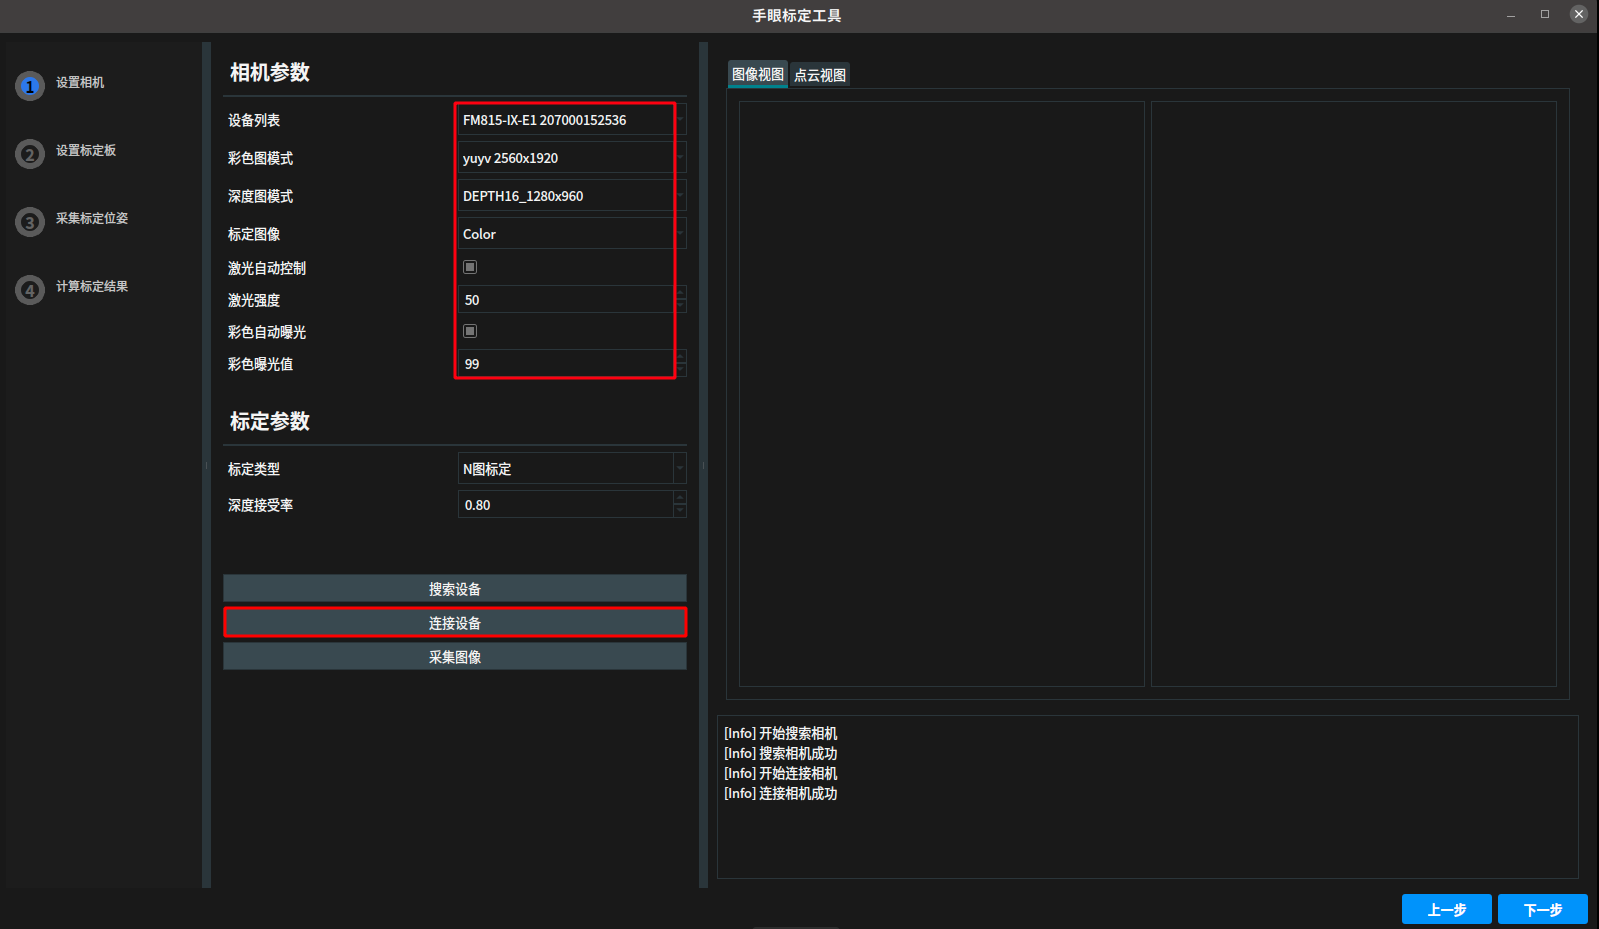Click log line 搜索相机成功
The image size is (1599, 929).
pos(781,753)
